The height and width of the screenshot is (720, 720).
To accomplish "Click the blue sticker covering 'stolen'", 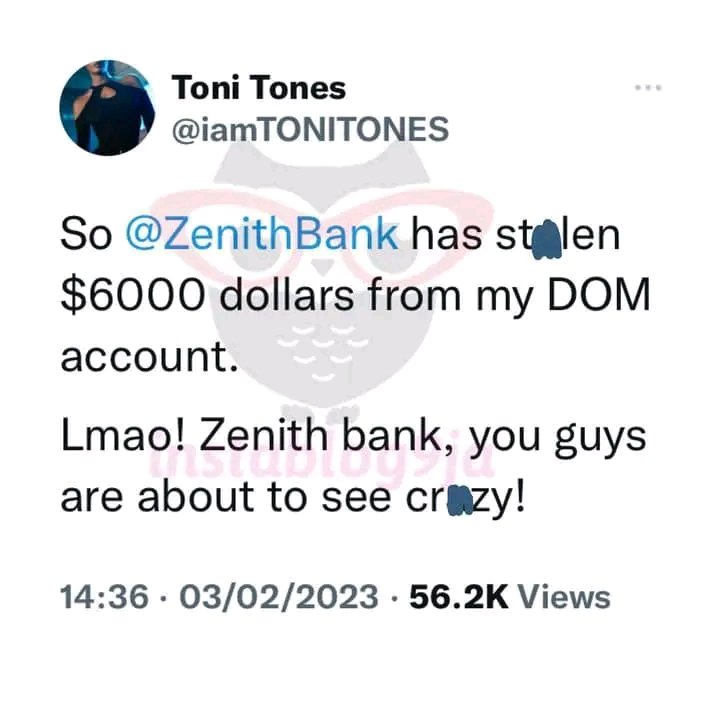I will (x=546, y=239).
